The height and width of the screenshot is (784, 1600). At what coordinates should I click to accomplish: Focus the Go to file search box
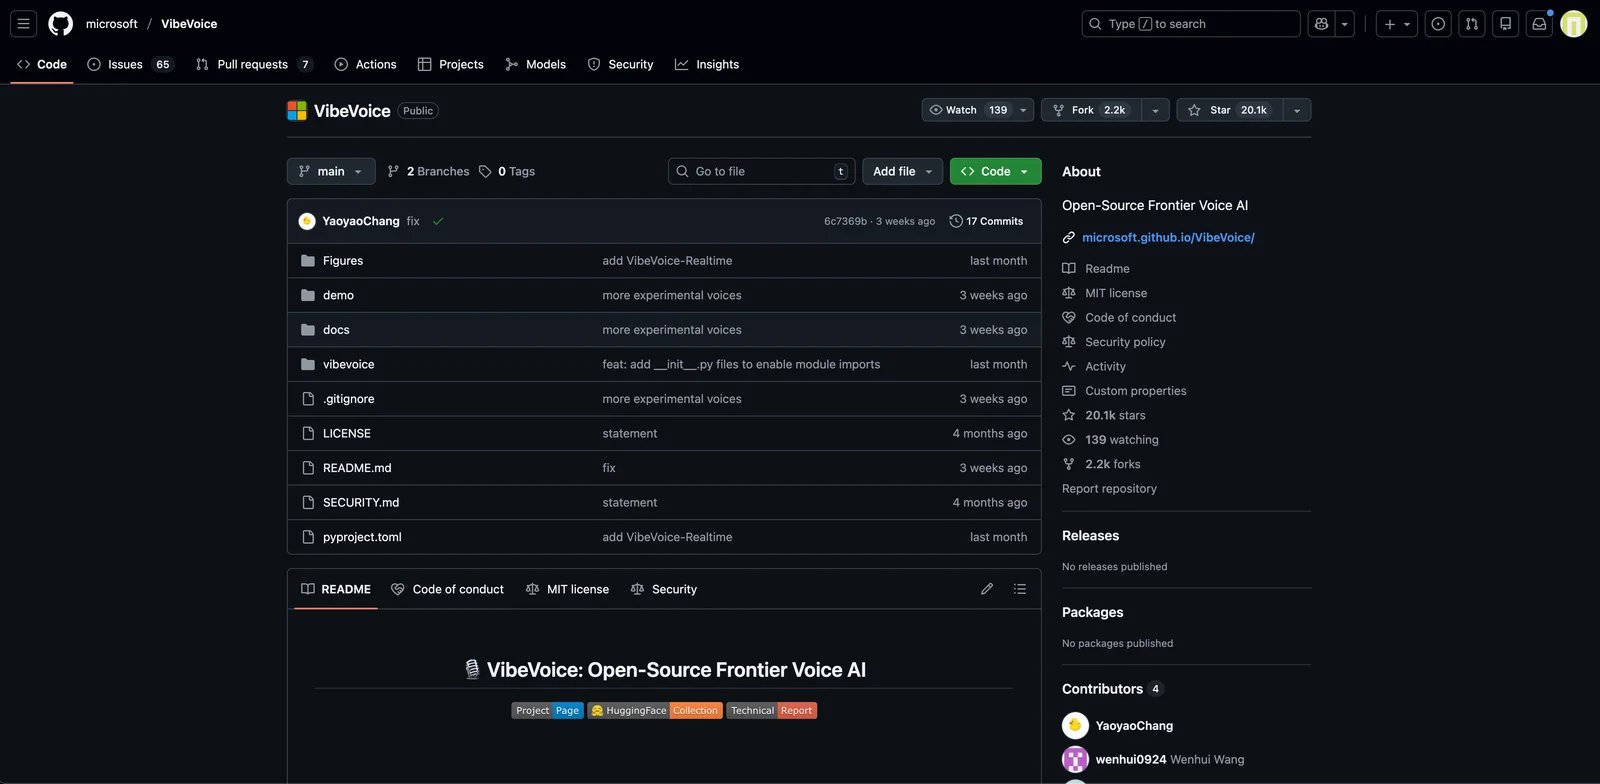[x=762, y=171]
